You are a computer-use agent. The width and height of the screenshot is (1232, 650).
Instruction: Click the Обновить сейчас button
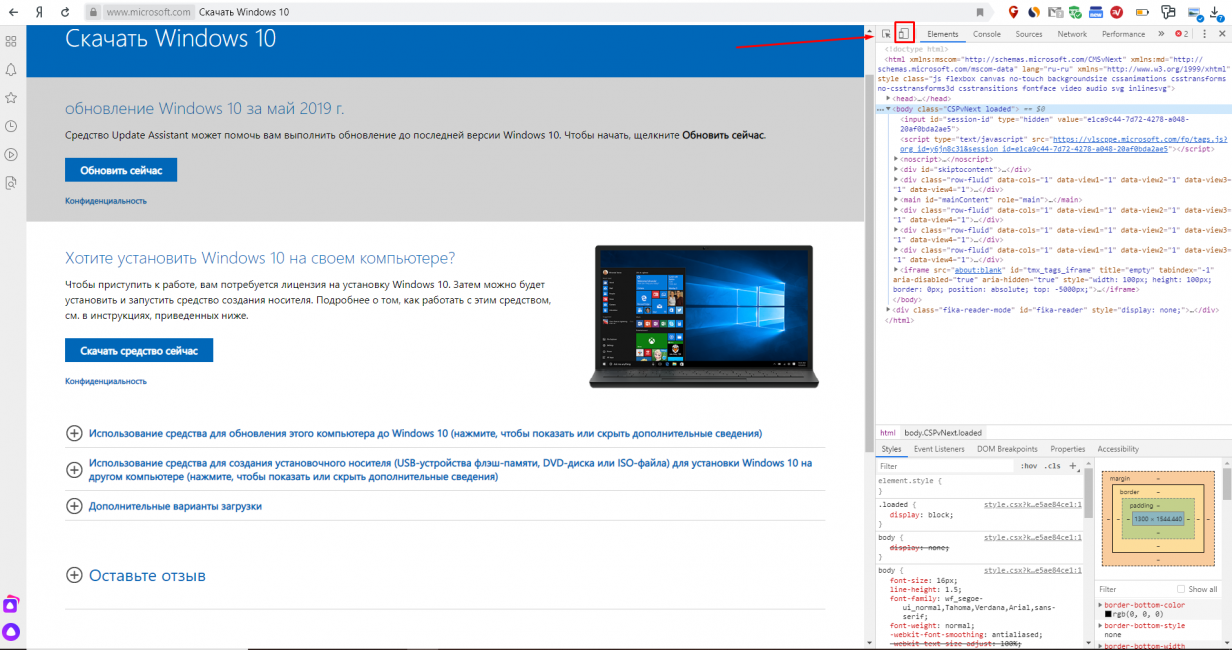(121, 169)
